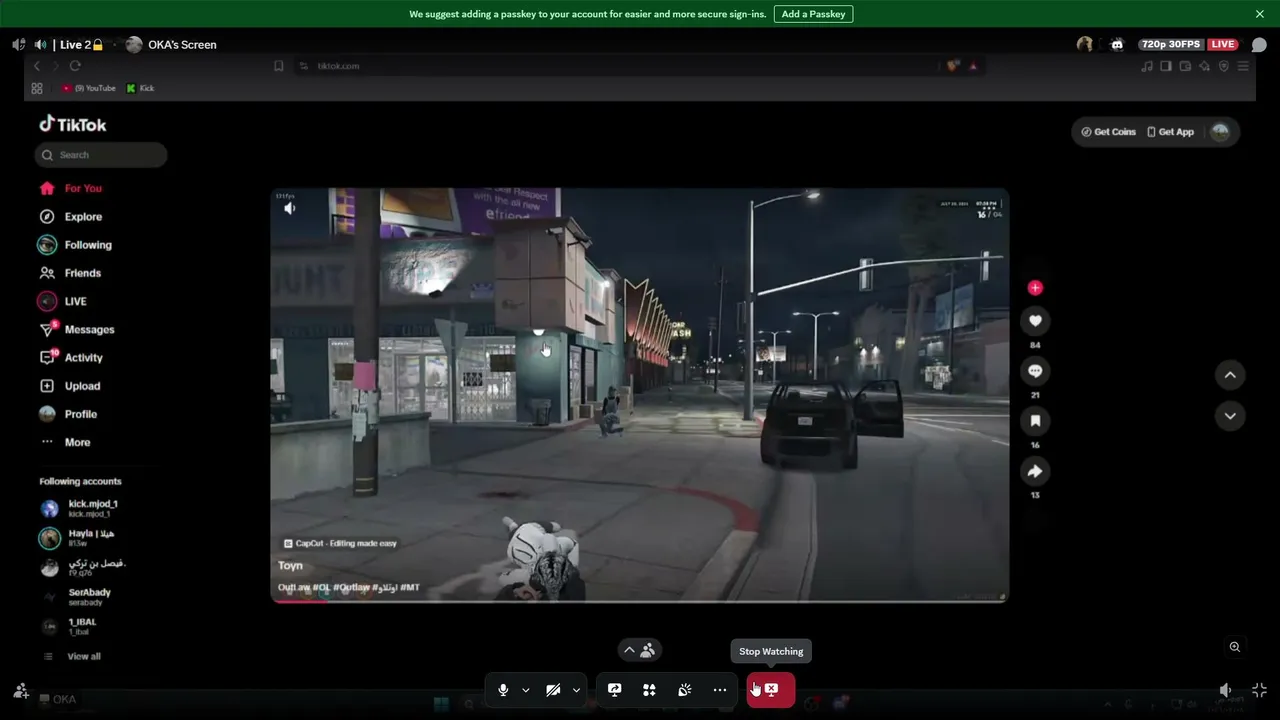1280x720 pixels.
Task: Invite friends using the add-person icon
Action: click(21, 690)
